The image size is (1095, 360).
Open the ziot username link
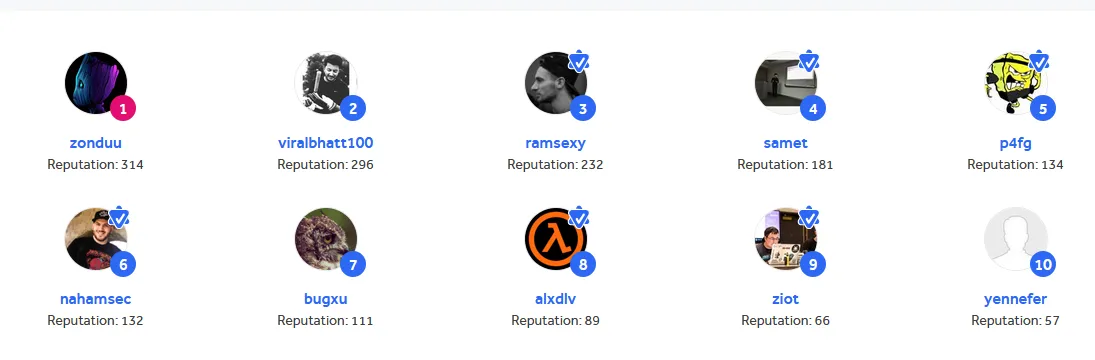[x=785, y=299]
